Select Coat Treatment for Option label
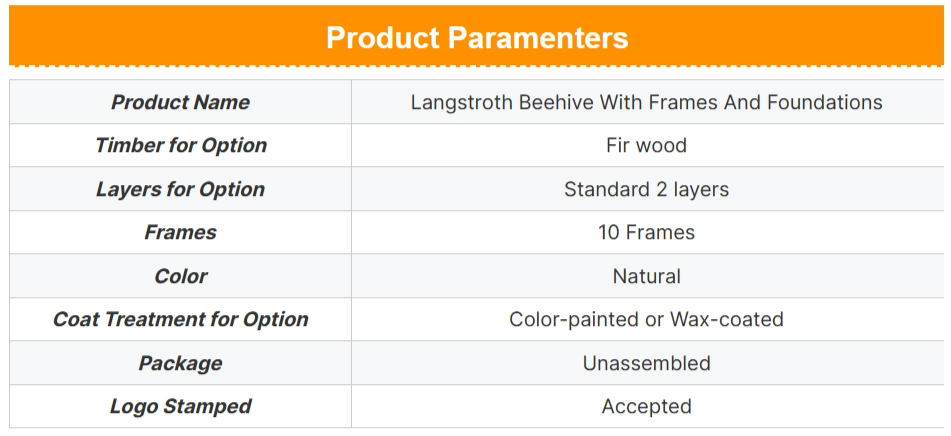 click(x=181, y=319)
